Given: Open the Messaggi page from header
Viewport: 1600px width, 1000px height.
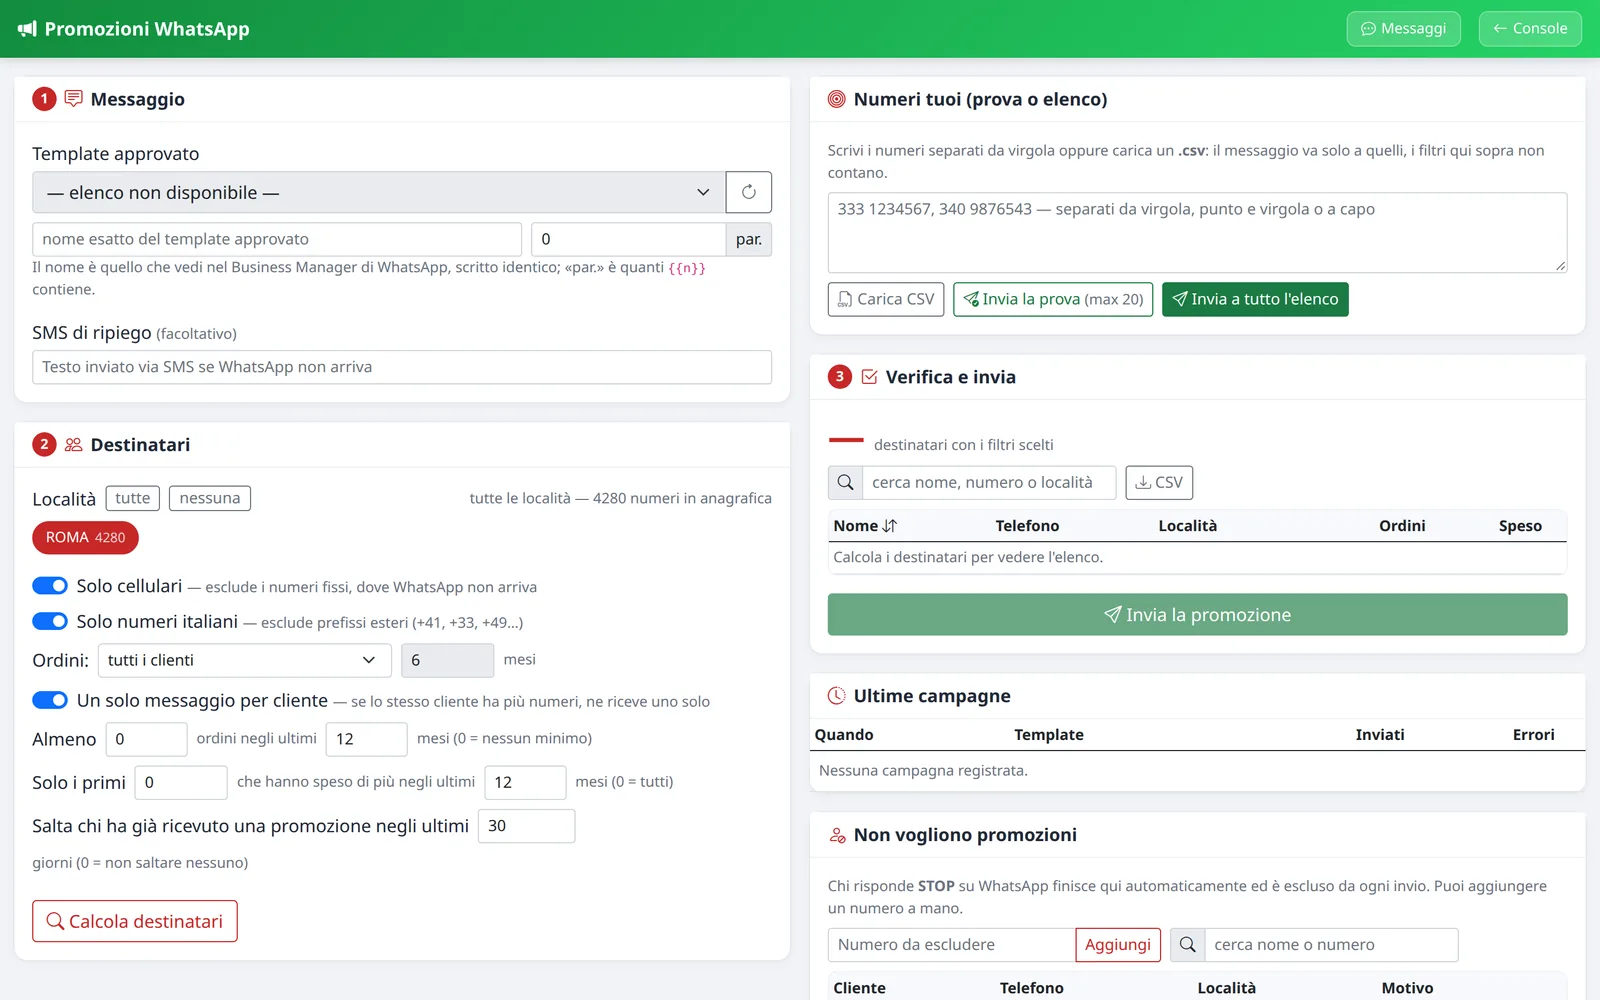Looking at the screenshot, I should 1403,29.
